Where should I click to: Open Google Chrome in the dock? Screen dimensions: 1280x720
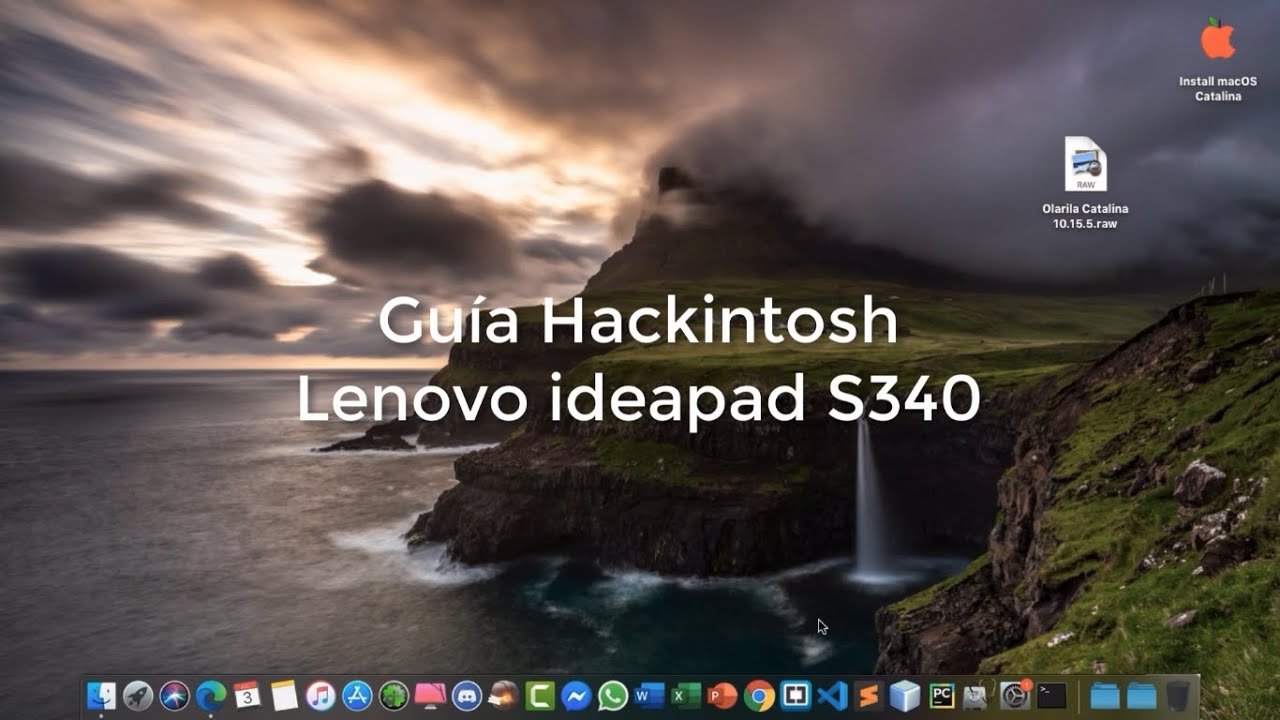coord(759,695)
